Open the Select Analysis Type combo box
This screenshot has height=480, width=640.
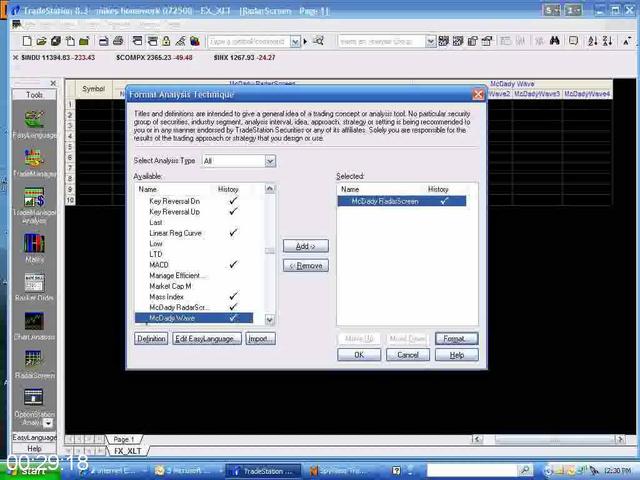tap(239, 161)
